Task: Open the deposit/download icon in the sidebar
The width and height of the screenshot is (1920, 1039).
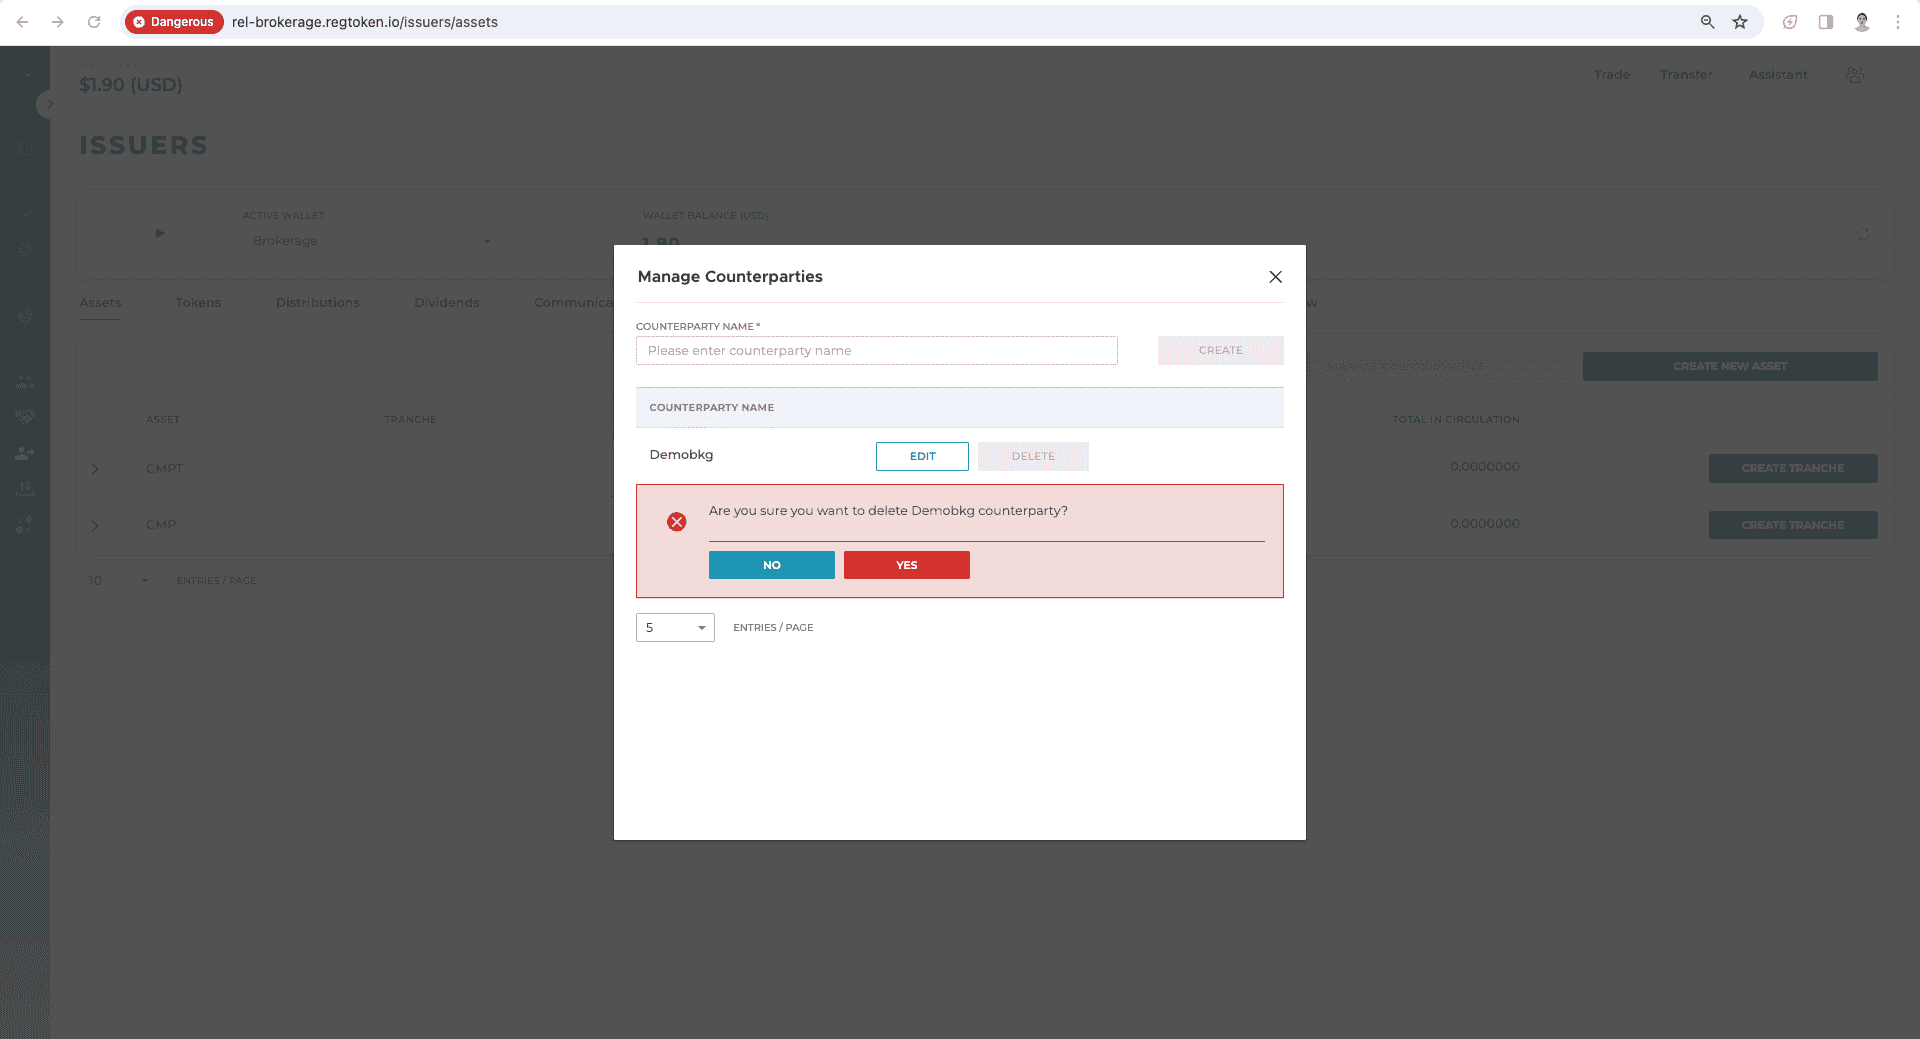Action: [25, 489]
